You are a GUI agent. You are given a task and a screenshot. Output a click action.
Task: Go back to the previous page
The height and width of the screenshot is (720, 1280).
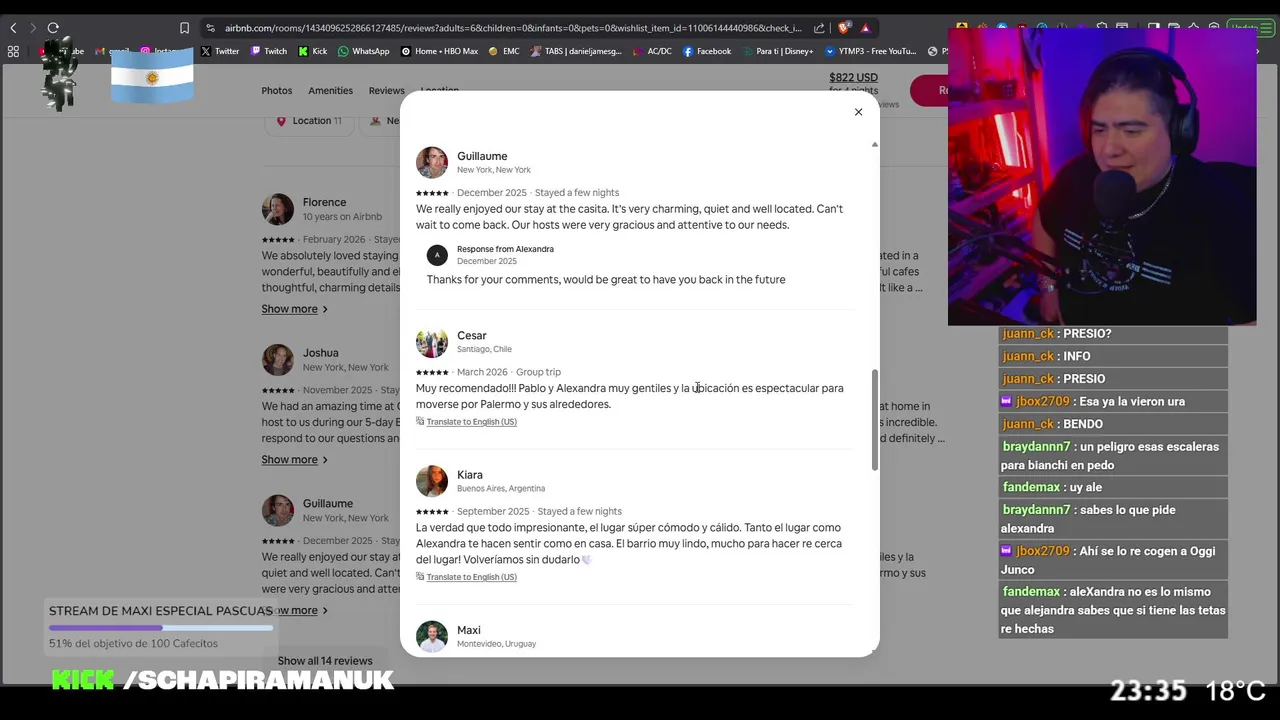pos(13,28)
